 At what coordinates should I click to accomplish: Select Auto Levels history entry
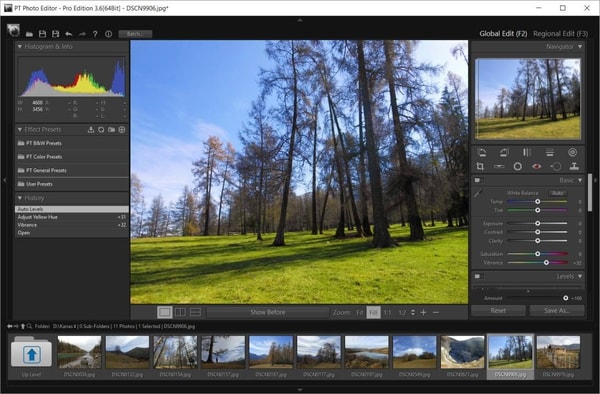tap(72, 209)
